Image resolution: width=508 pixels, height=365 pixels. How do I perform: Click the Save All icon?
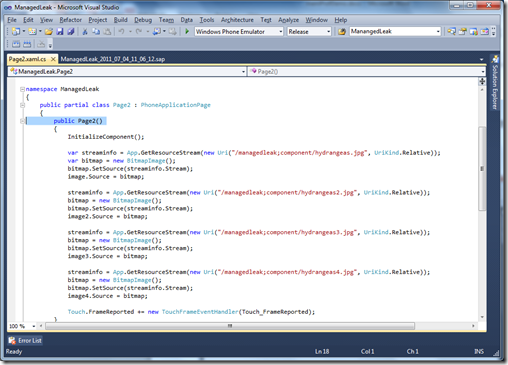click(x=71, y=31)
